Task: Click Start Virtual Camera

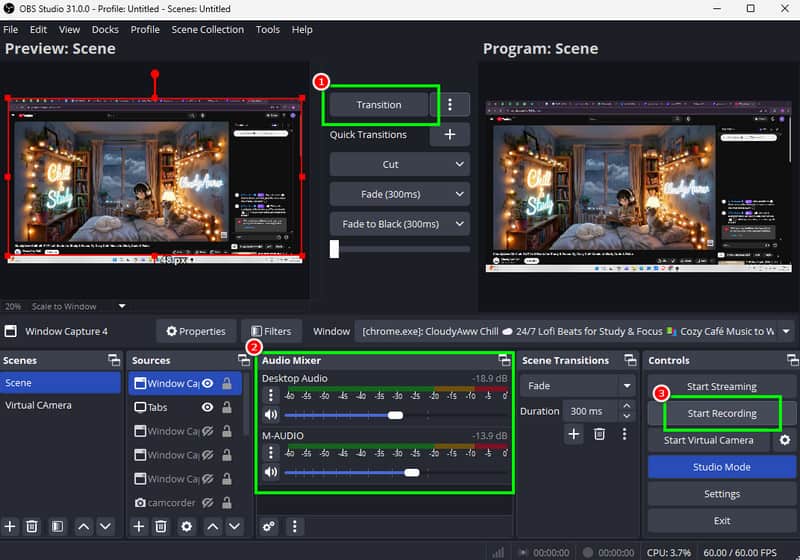Action: click(708, 440)
